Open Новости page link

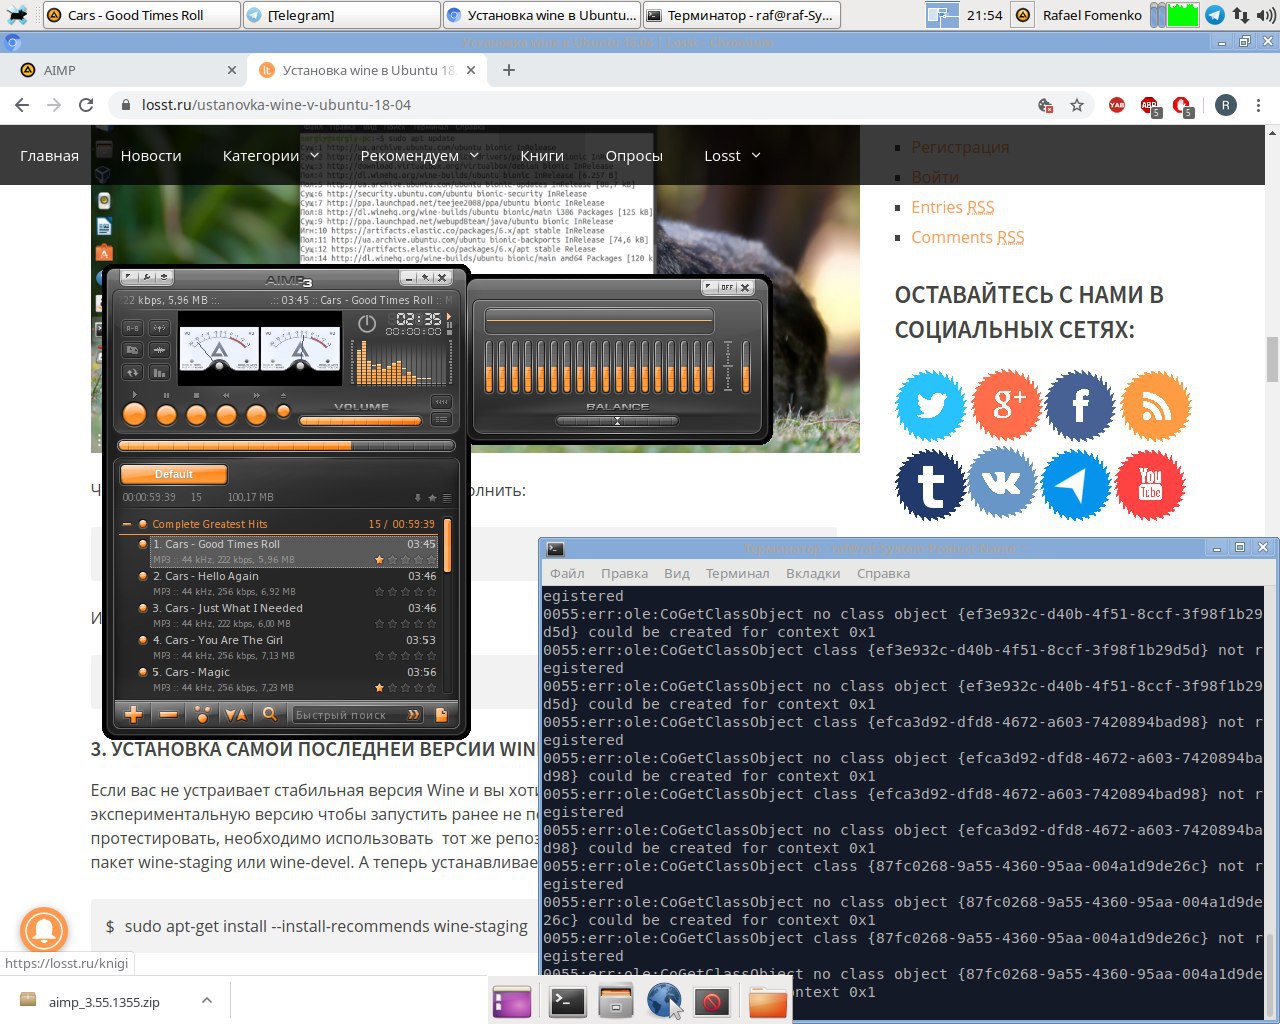click(151, 155)
